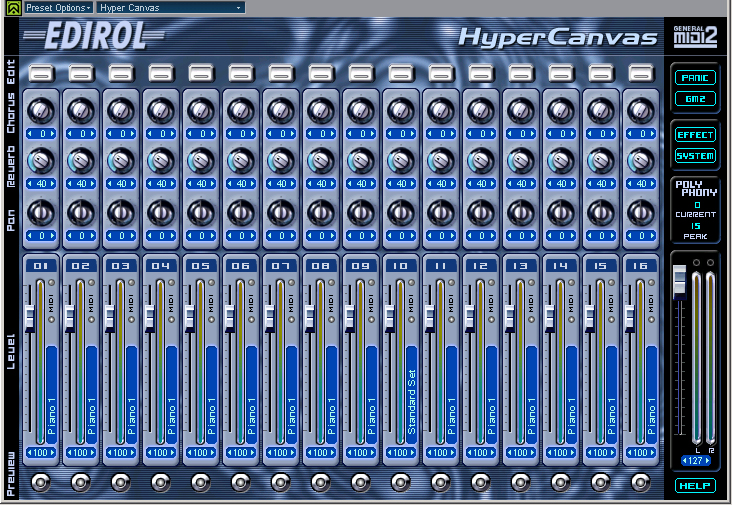Toggle the upper MIDI indicator on channel 12
732x505 pixels.
tap(491, 283)
